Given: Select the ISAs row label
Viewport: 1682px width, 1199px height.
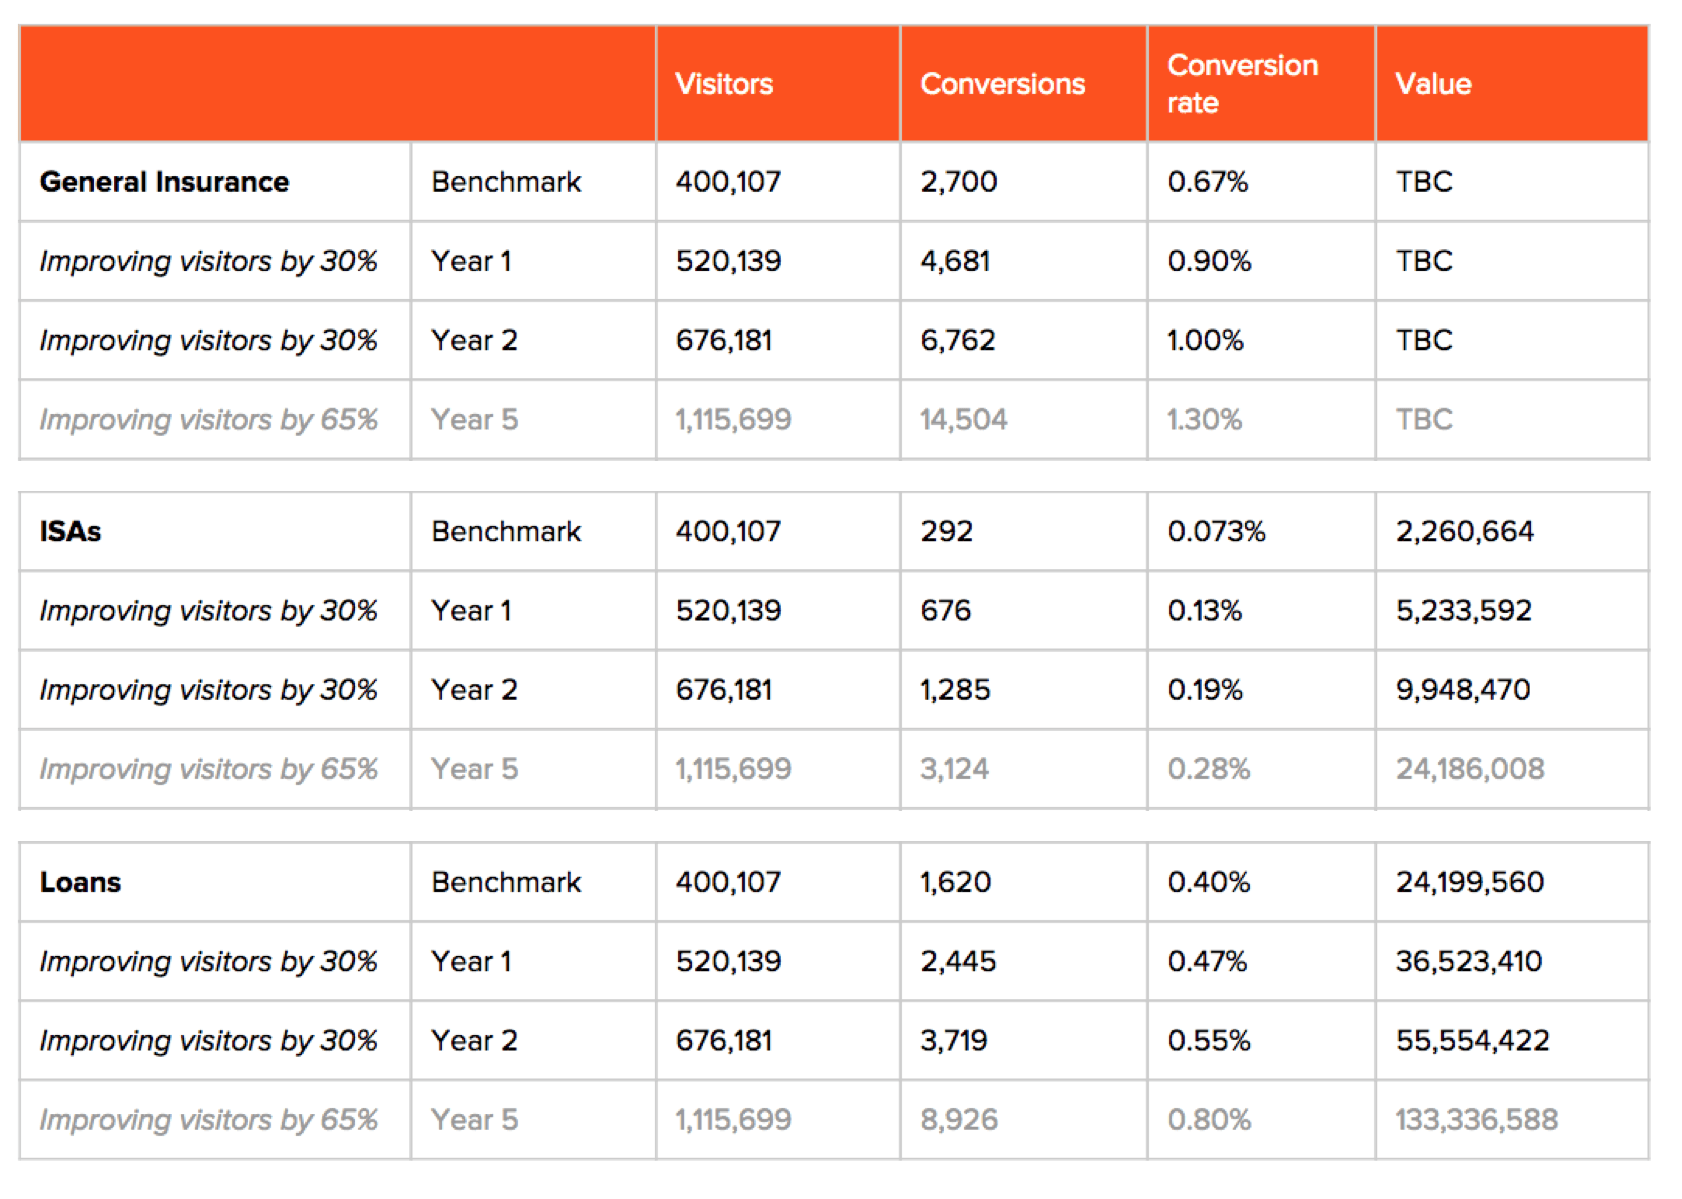Looking at the screenshot, I should pyautogui.click(x=70, y=531).
